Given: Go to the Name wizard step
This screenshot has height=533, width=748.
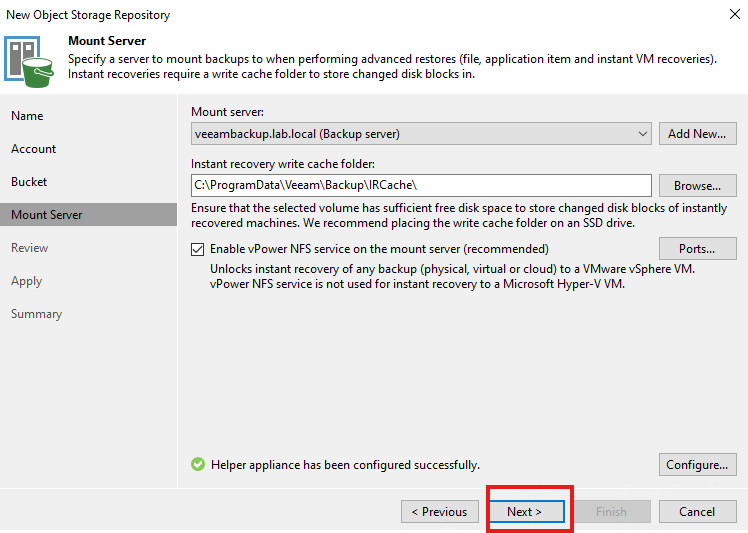Looking at the screenshot, I should pos(27,116).
